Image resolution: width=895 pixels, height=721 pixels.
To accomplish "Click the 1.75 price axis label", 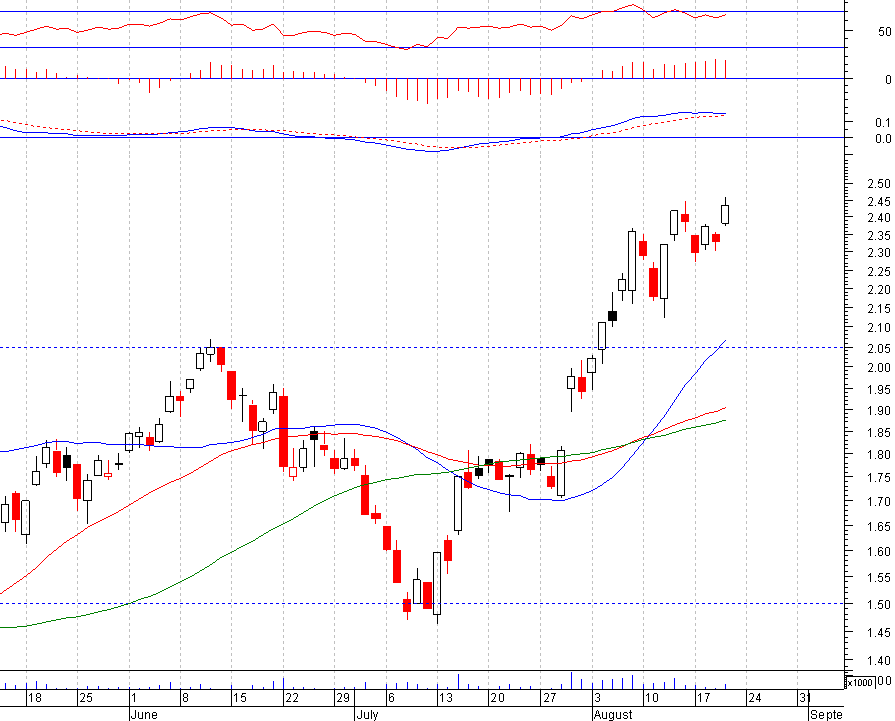I will (x=878, y=478).
